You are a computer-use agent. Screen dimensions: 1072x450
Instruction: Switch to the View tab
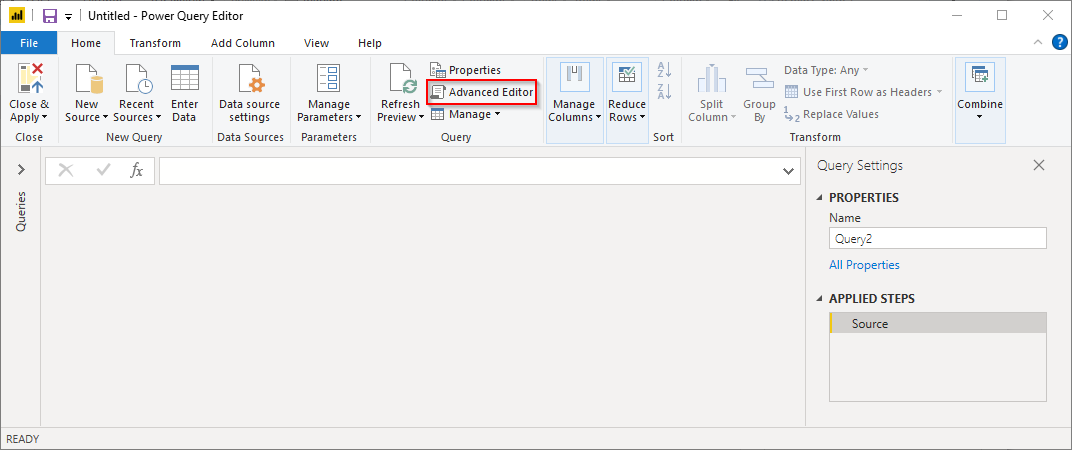[x=317, y=43]
